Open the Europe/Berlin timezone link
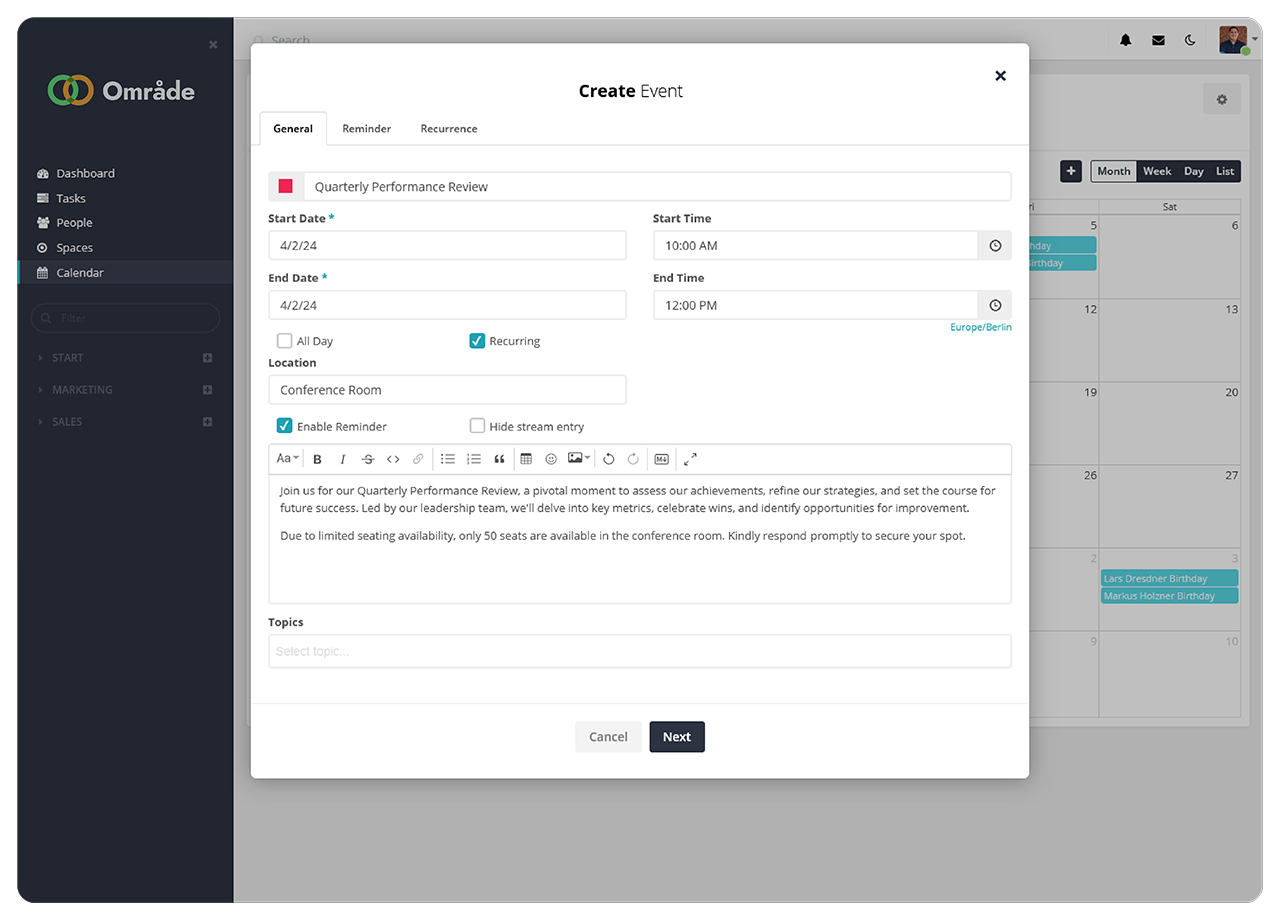Image resolution: width=1280 pixels, height=920 pixels. [x=980, y=327]
